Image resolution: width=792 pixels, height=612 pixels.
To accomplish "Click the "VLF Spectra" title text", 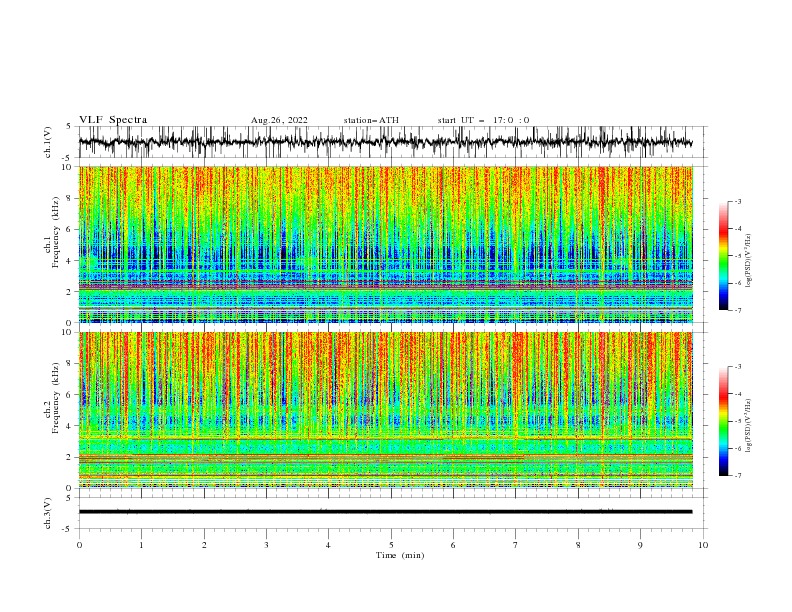I will tap(113, 120).
